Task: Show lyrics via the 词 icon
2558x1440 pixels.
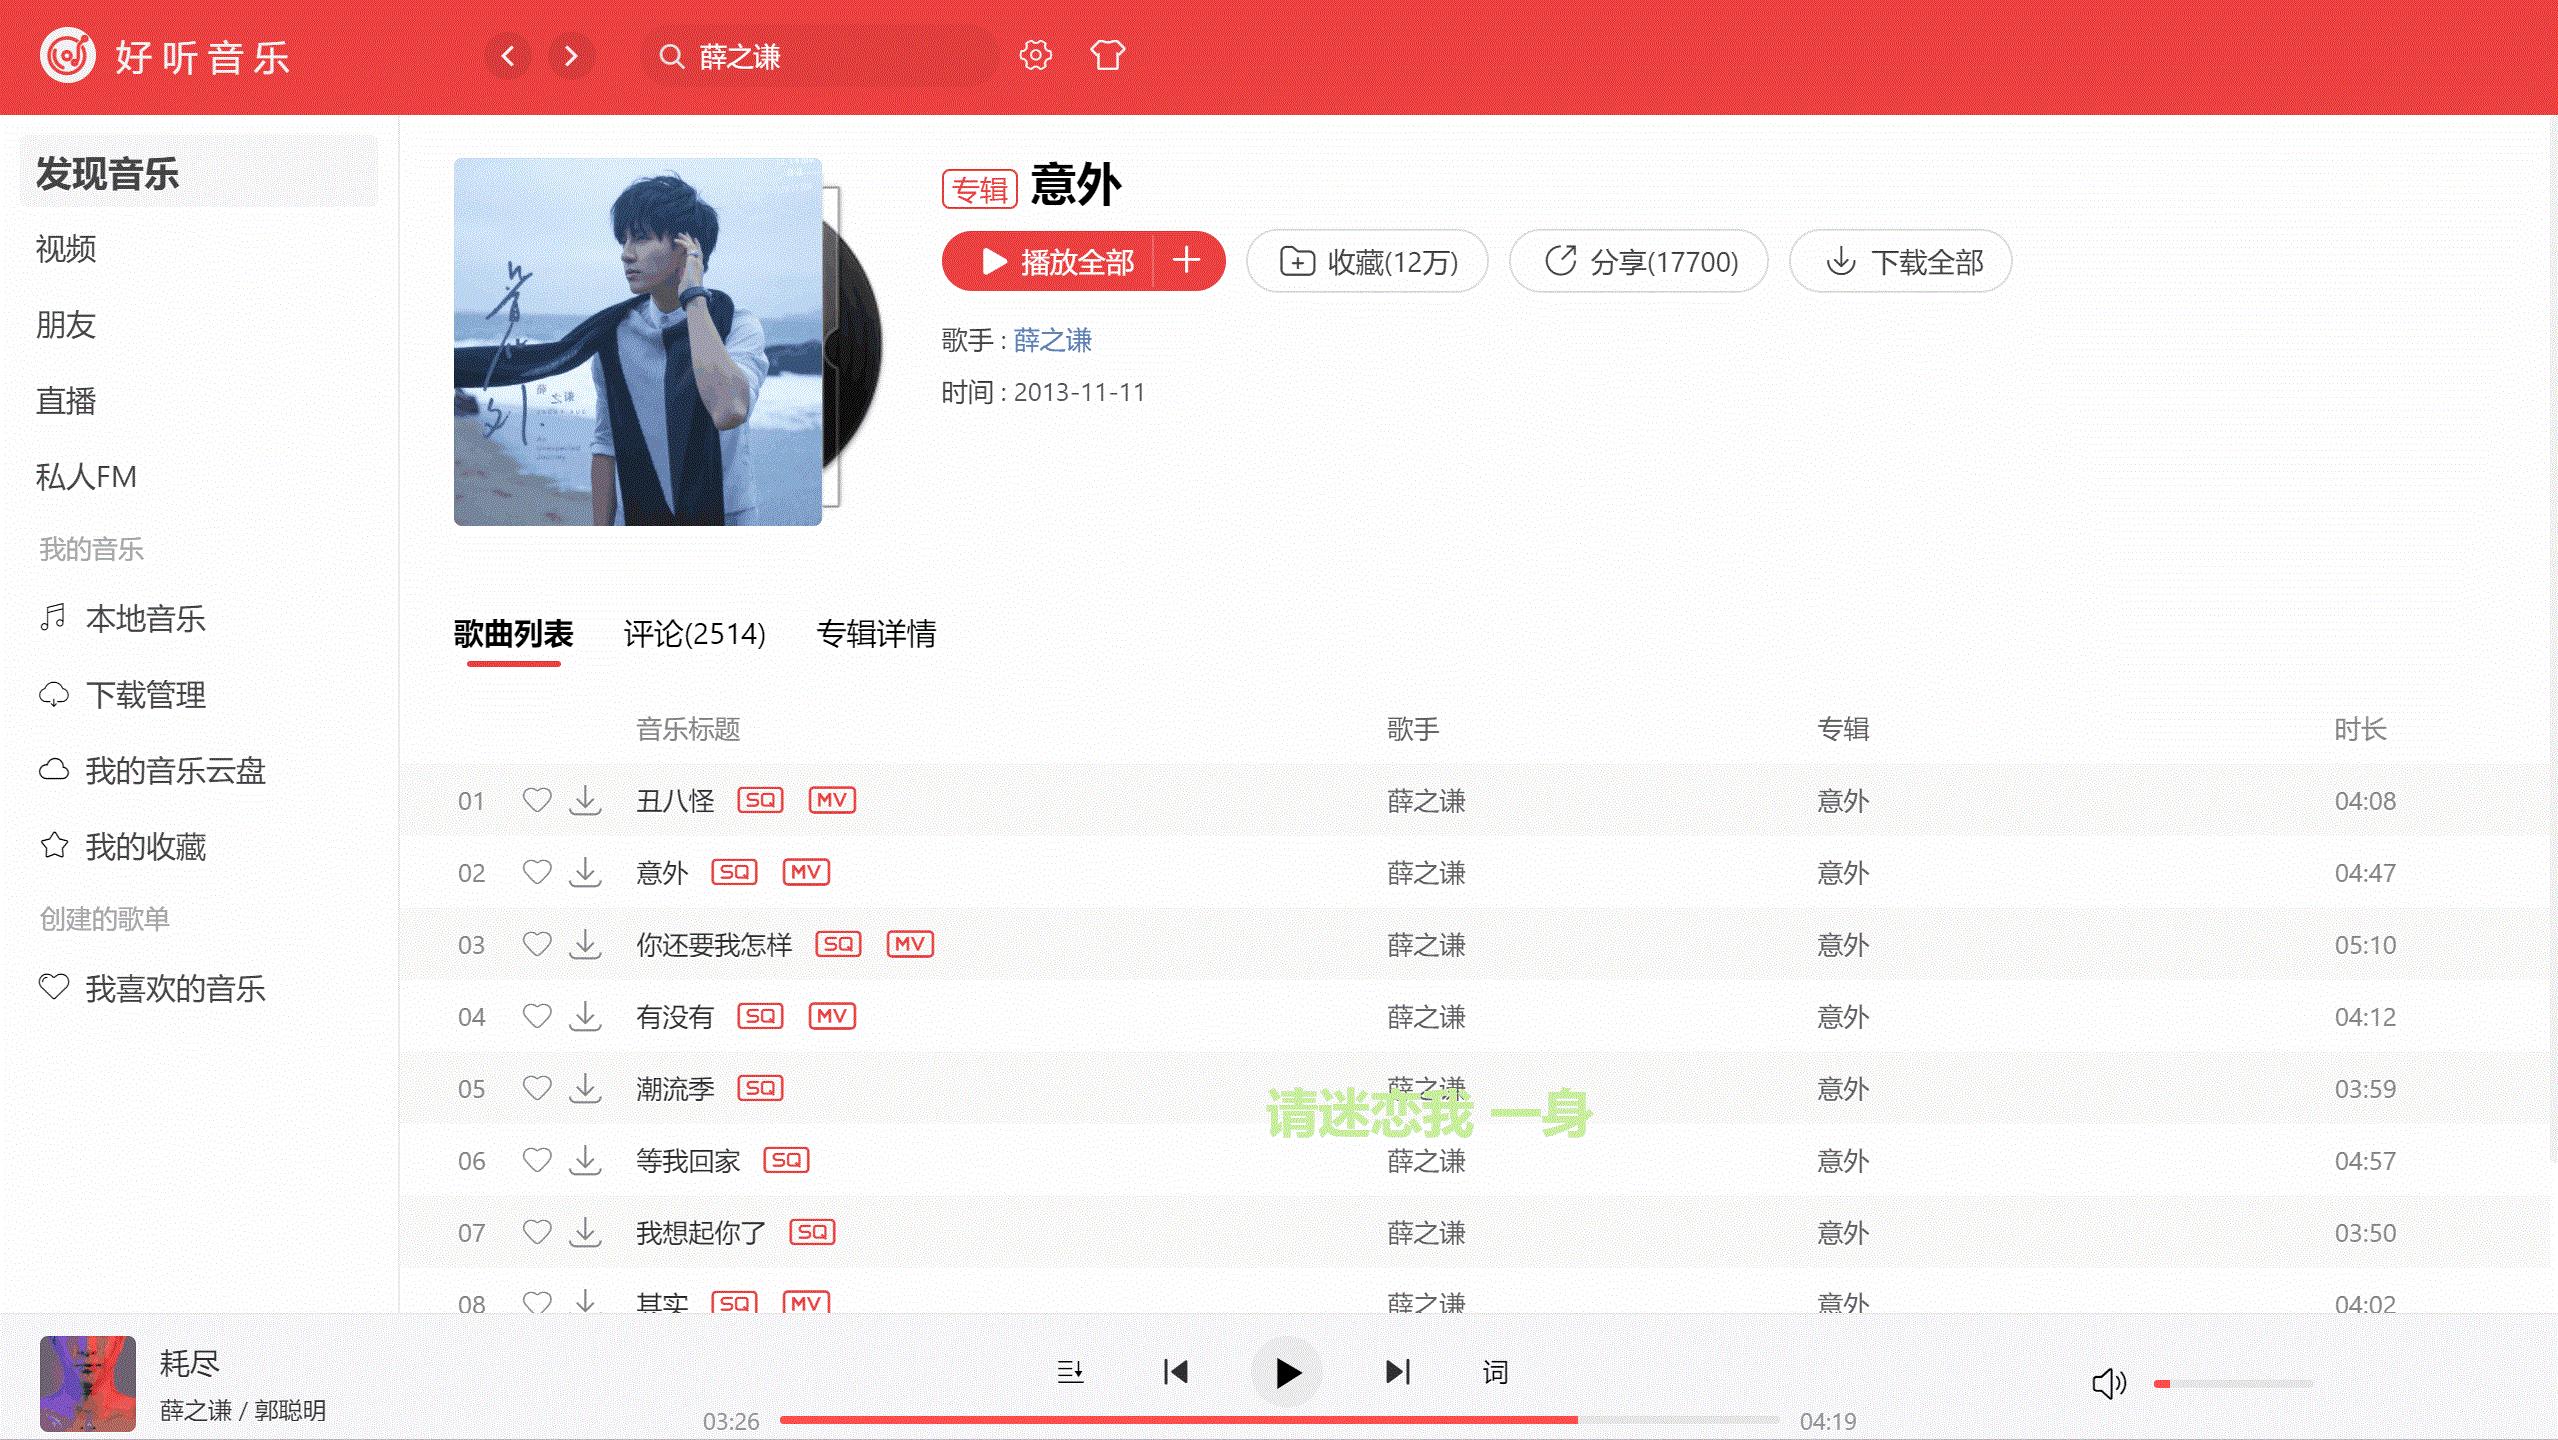Action: tap(1494, 1372)
